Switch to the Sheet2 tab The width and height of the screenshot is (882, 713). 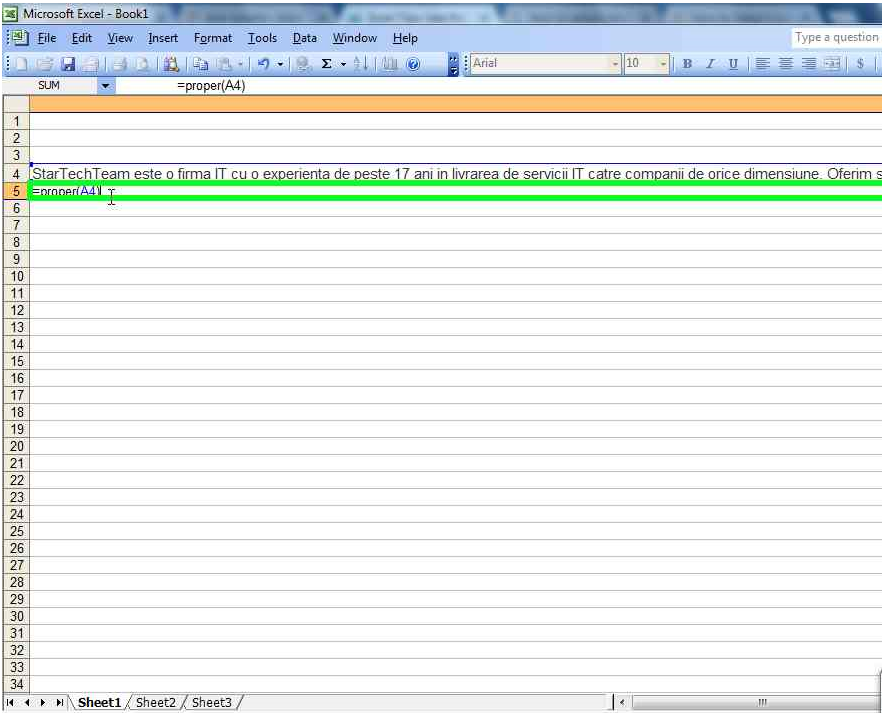point(155,702)
